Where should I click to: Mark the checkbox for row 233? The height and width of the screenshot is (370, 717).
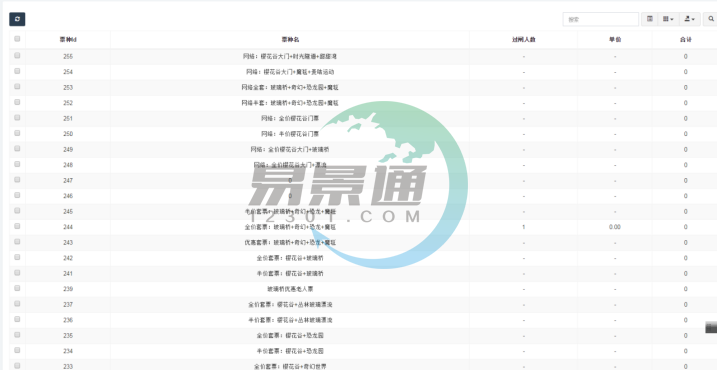tap(17, 365)
